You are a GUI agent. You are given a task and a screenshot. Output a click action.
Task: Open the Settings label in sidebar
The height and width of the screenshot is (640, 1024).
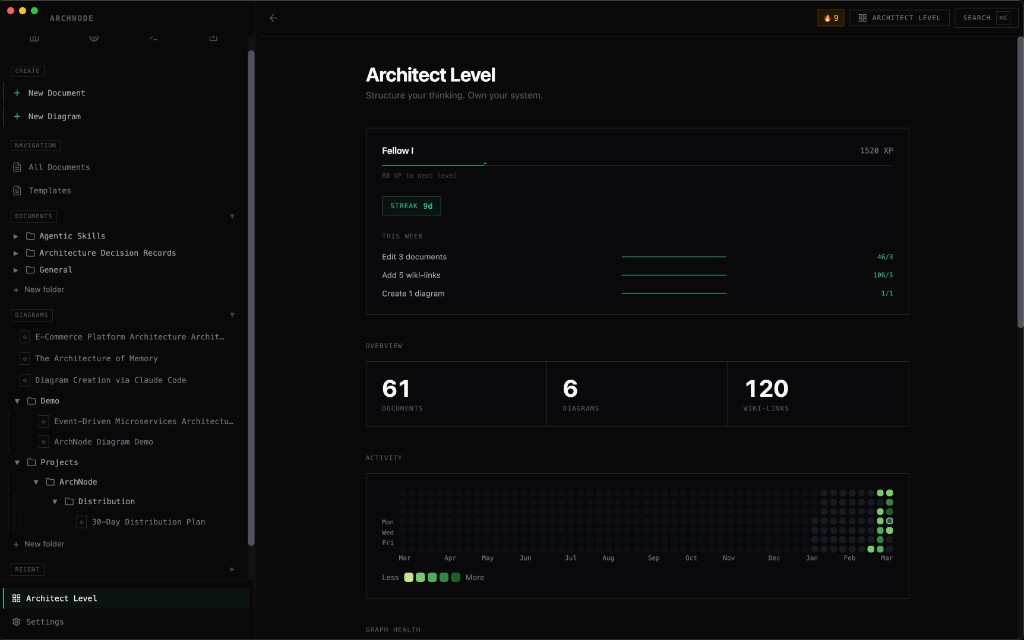pos(45,622)
